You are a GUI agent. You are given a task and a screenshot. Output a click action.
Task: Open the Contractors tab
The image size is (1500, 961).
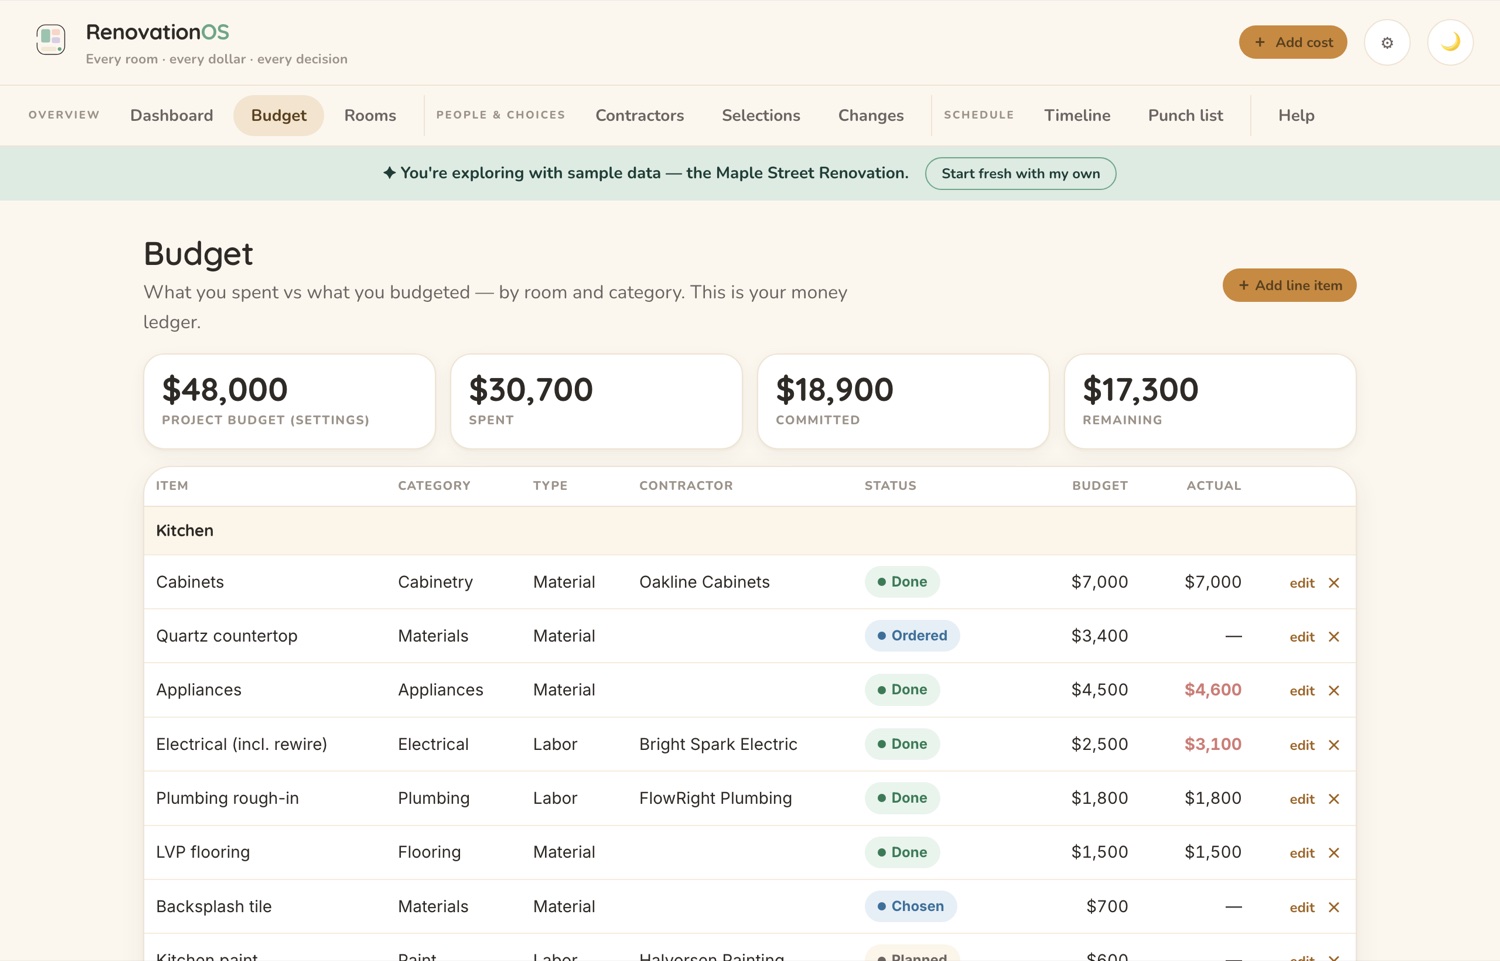(640, 115)
